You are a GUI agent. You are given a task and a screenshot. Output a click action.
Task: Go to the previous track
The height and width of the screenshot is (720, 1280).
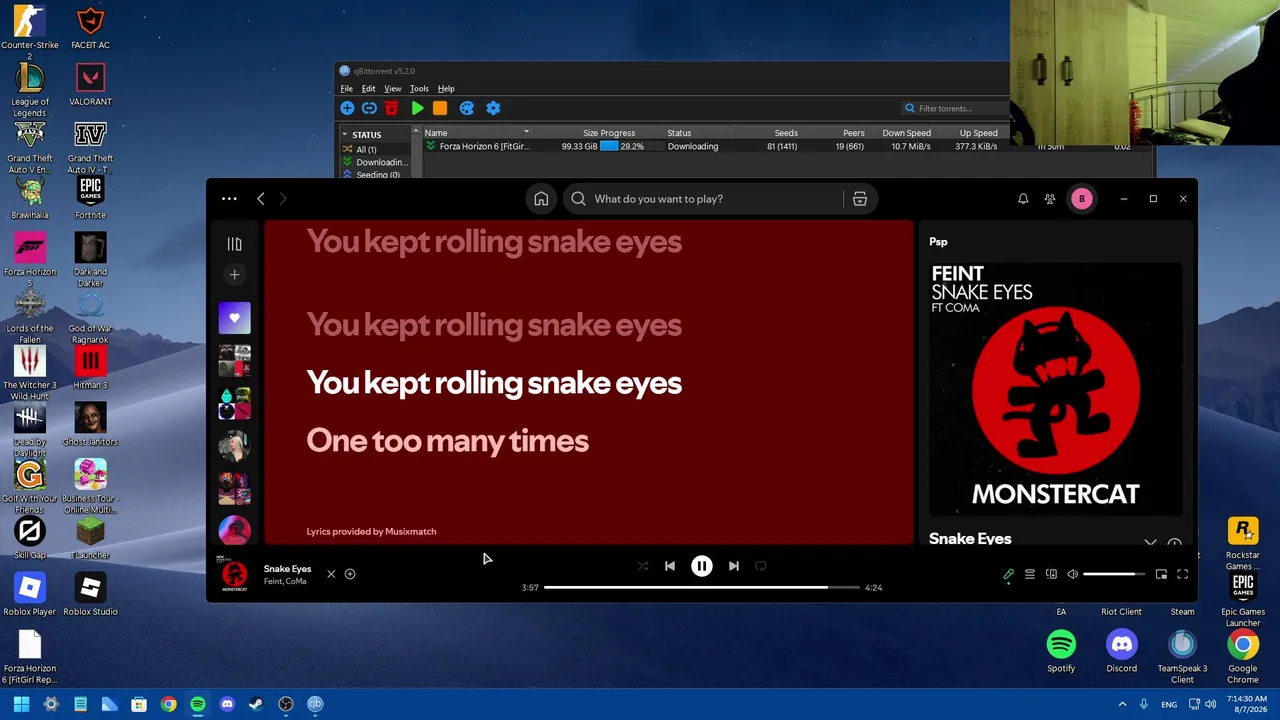(x=670, y=566)
